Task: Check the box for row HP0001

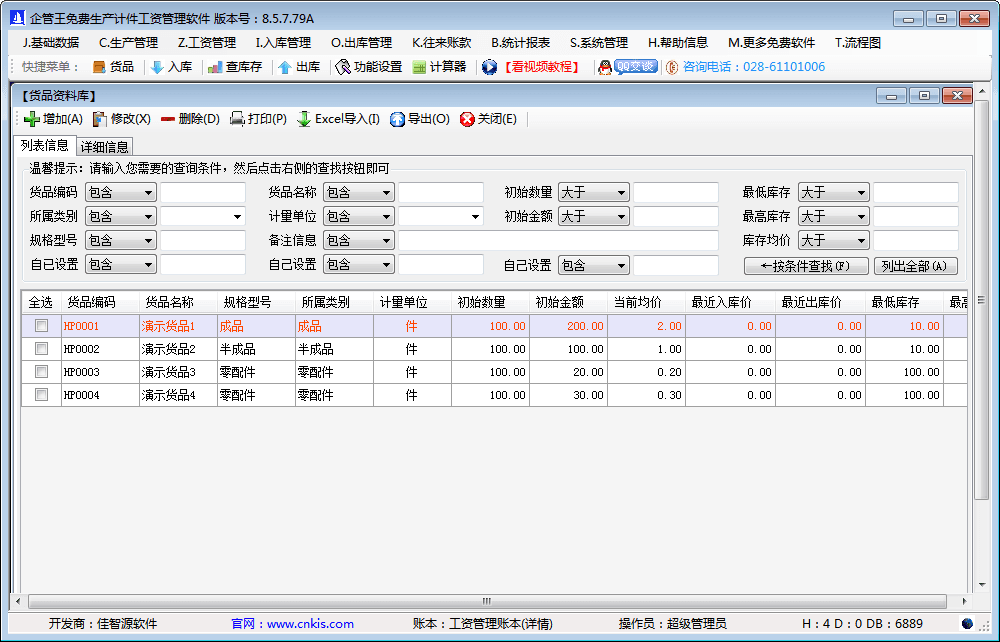Action: click(41, 326)
